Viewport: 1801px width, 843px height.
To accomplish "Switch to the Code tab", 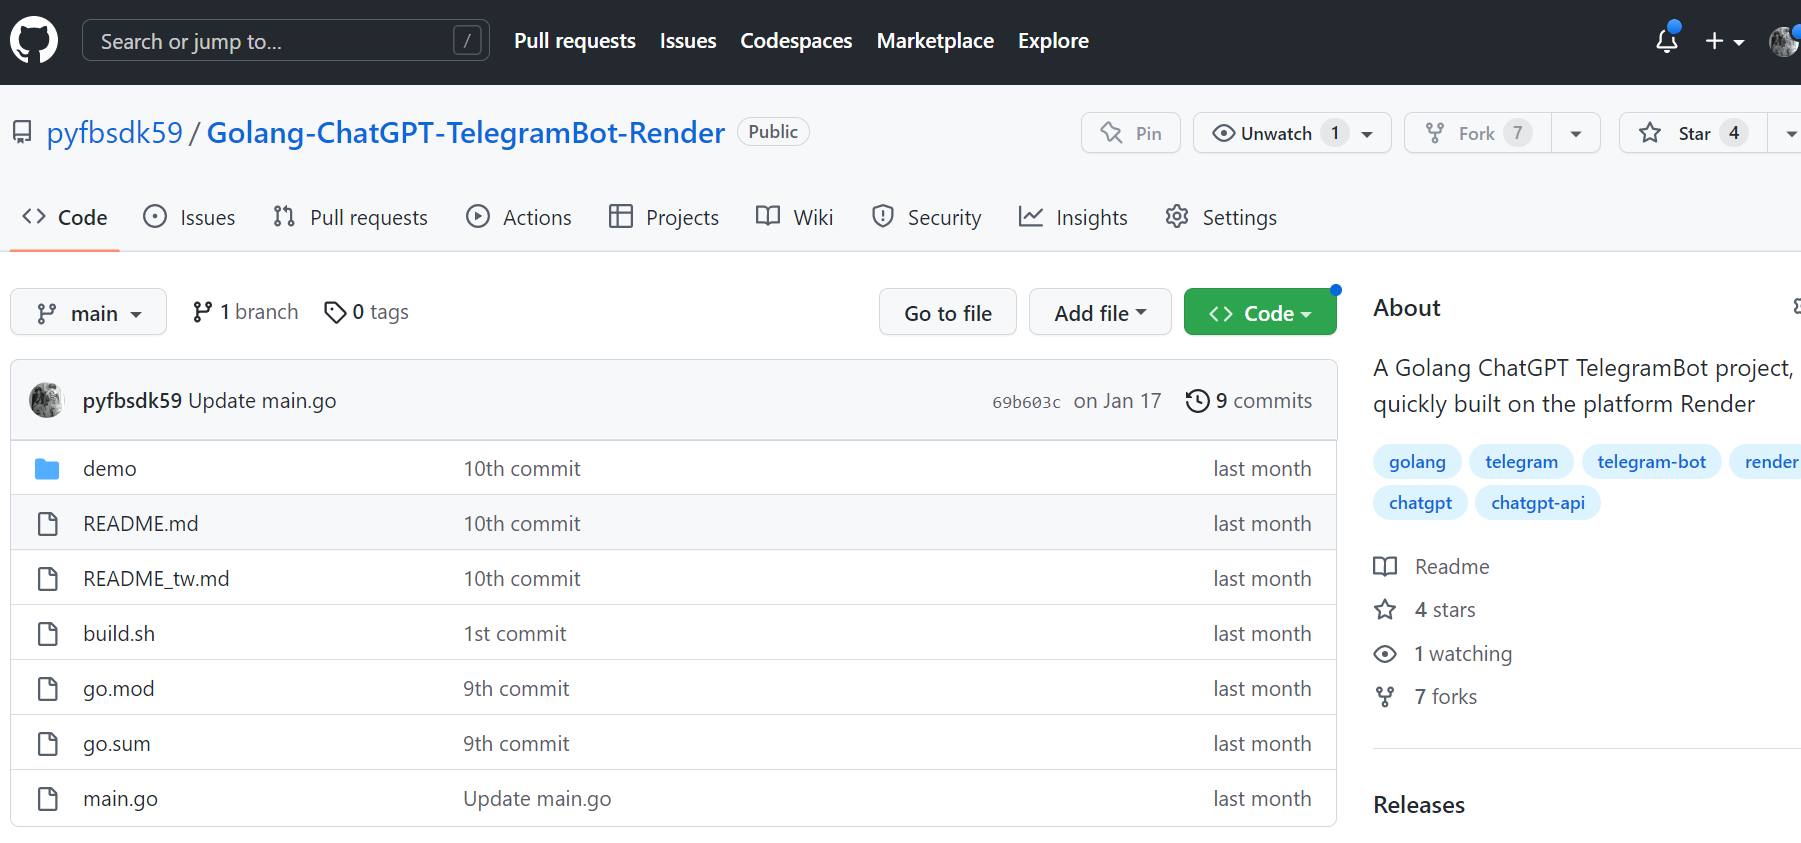I will (65, 217).
